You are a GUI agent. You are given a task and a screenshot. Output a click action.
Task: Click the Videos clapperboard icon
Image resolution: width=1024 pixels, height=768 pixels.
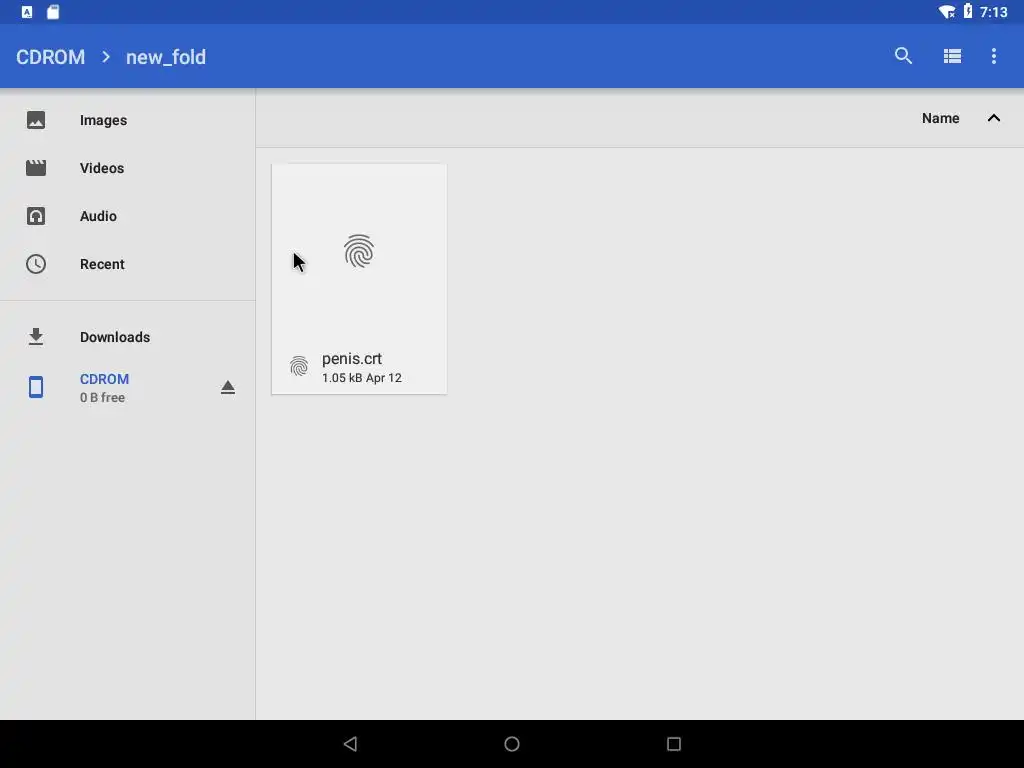click(36, 168)
